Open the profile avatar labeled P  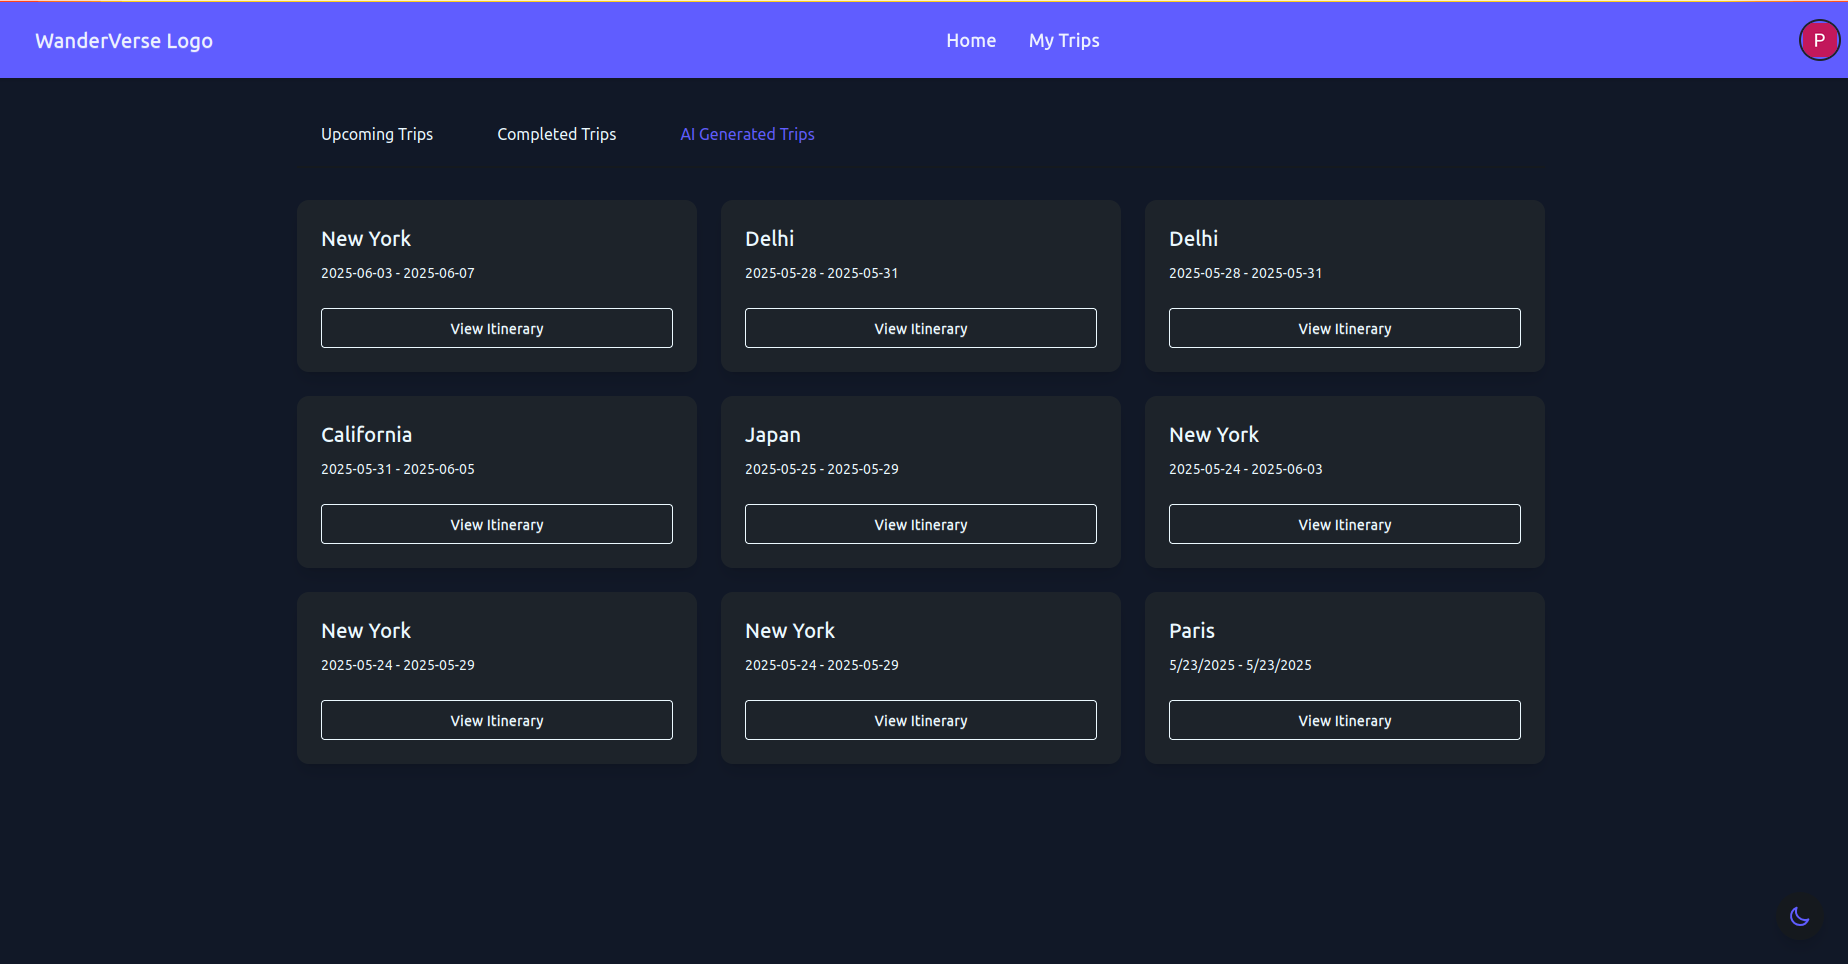pos(1818,41)
